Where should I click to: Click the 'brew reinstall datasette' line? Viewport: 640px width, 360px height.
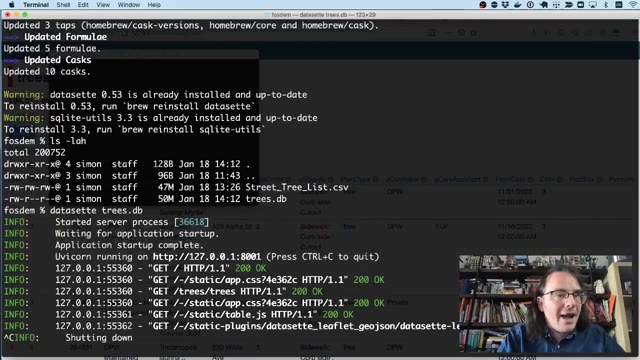click(x=129, y=106)
